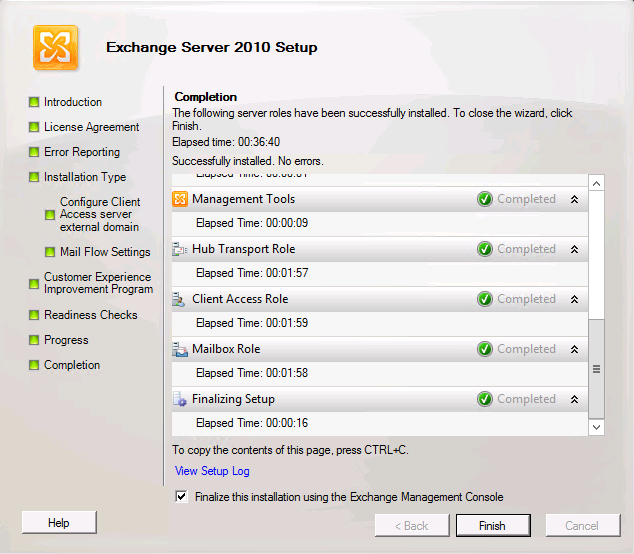
Task: Collapse the Hub Transport Role section
Action: (x=575, y=249)
